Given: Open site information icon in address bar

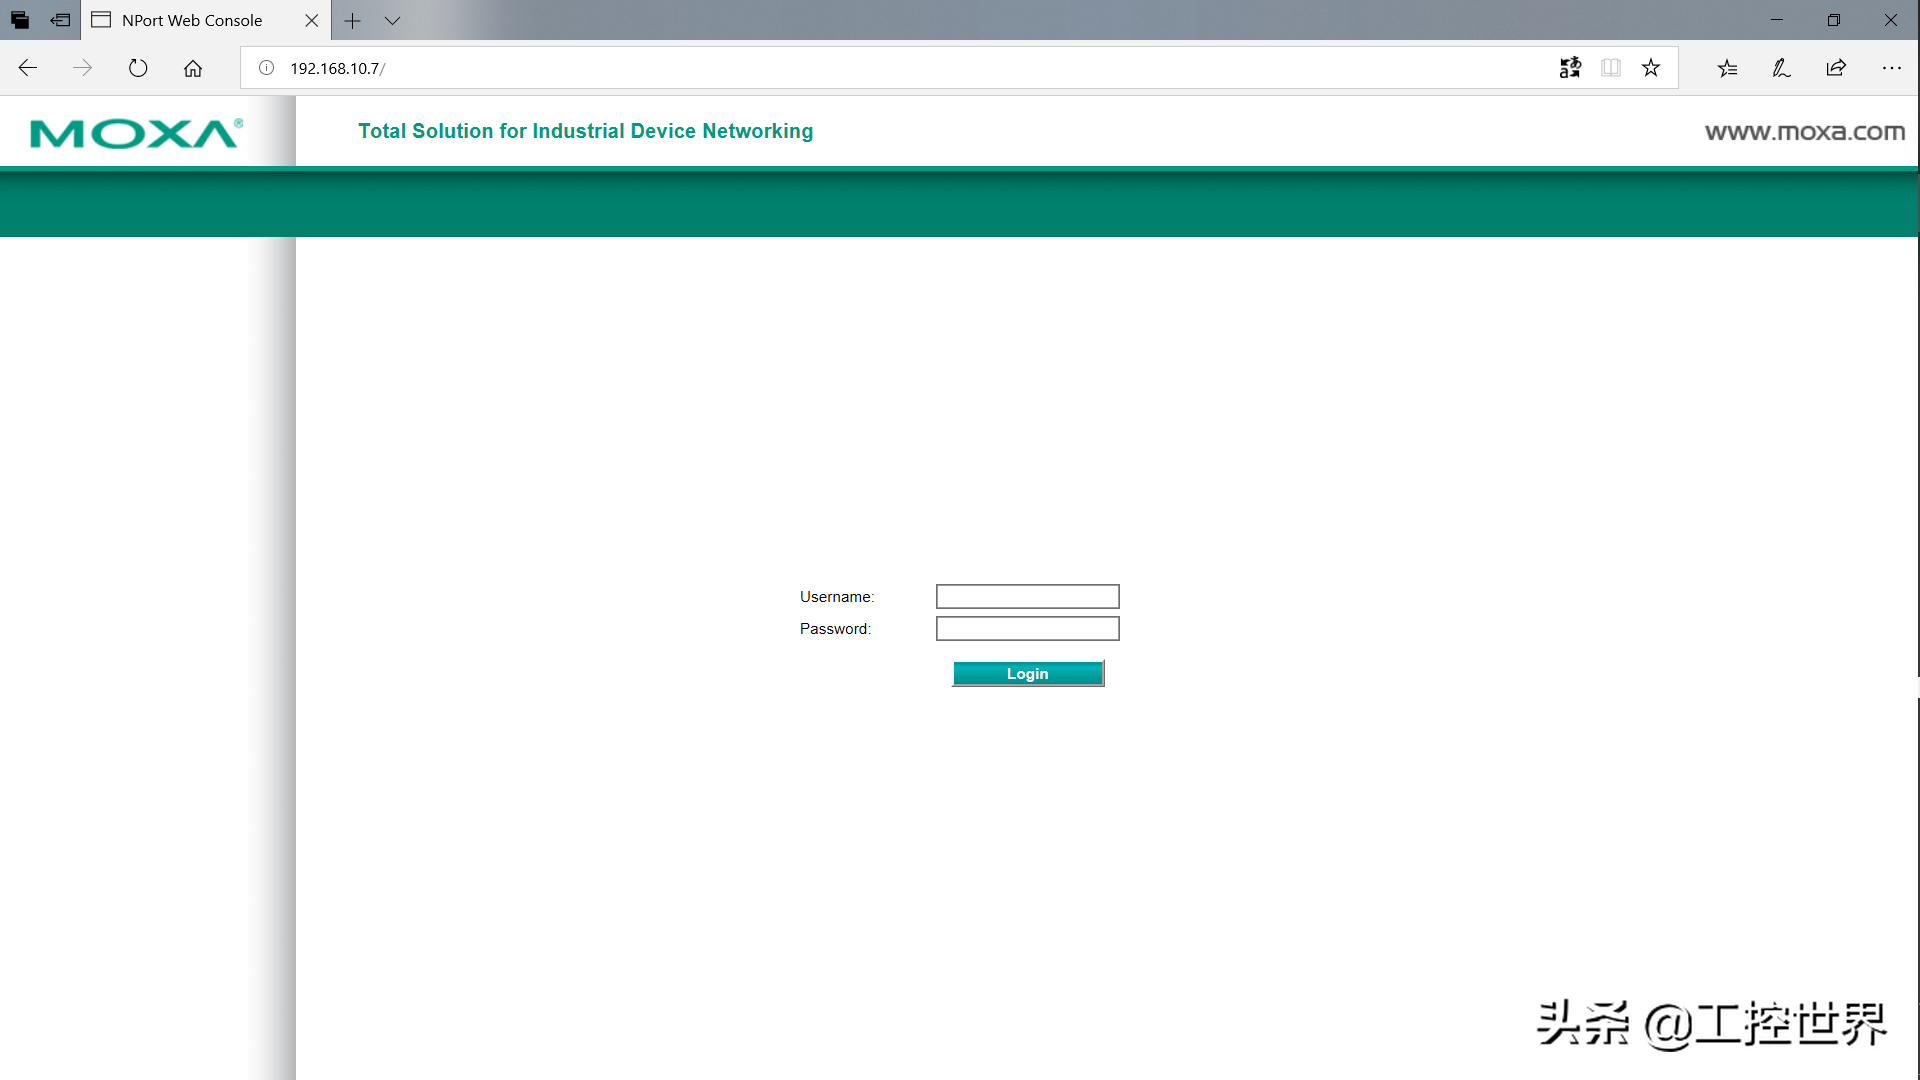Looking at the screenshot, I should pos(266,68).
